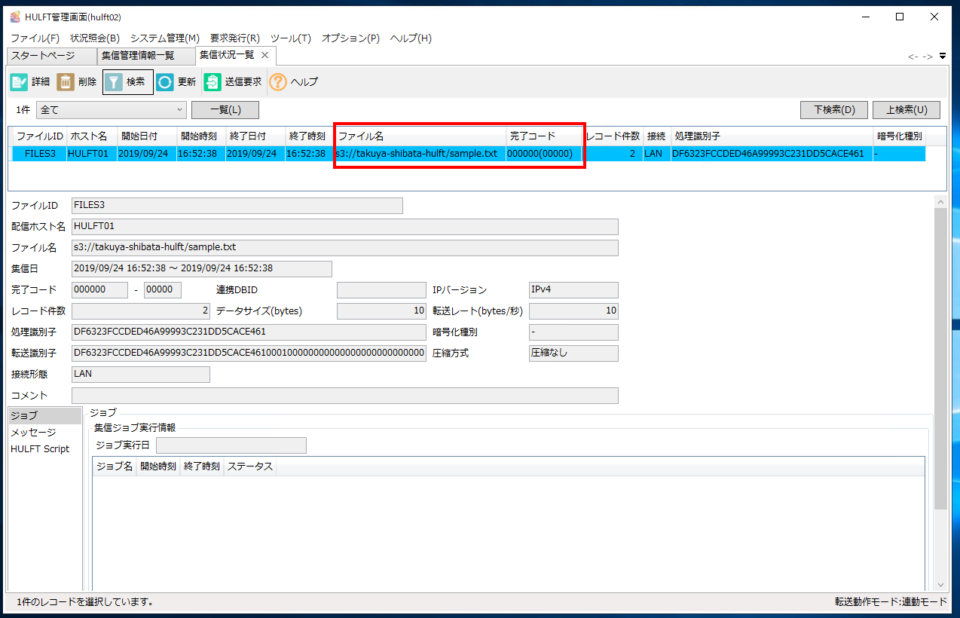Screen dimensions: 960x618
Task: Select HULFT Script in the left list
Action: point(45,449)
